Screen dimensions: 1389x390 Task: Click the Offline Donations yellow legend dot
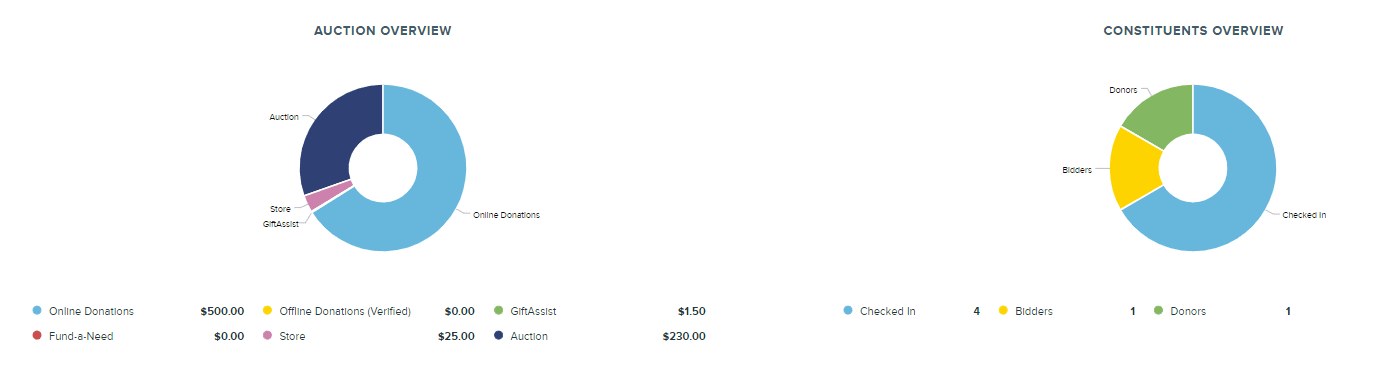point(268,311)
